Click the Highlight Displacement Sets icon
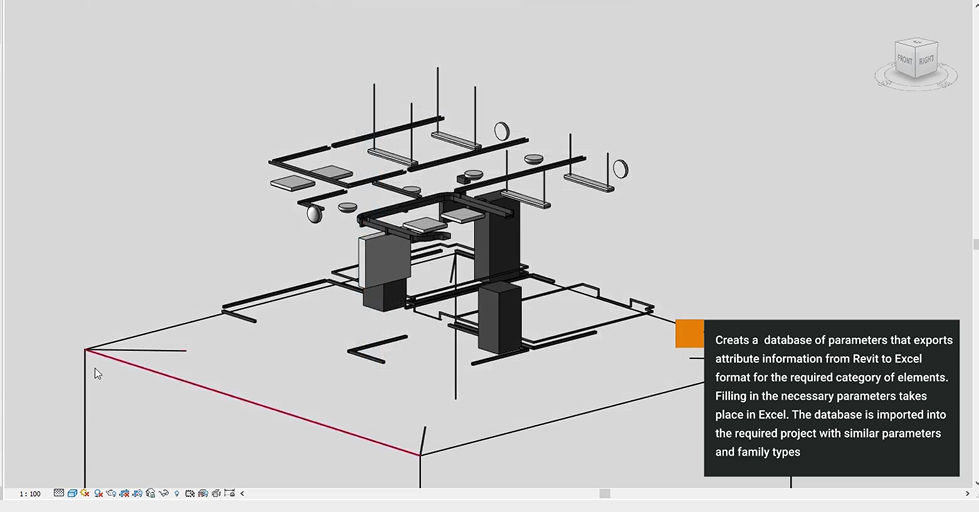The height and width of the screenshot is (512, 979). [216, 493]
